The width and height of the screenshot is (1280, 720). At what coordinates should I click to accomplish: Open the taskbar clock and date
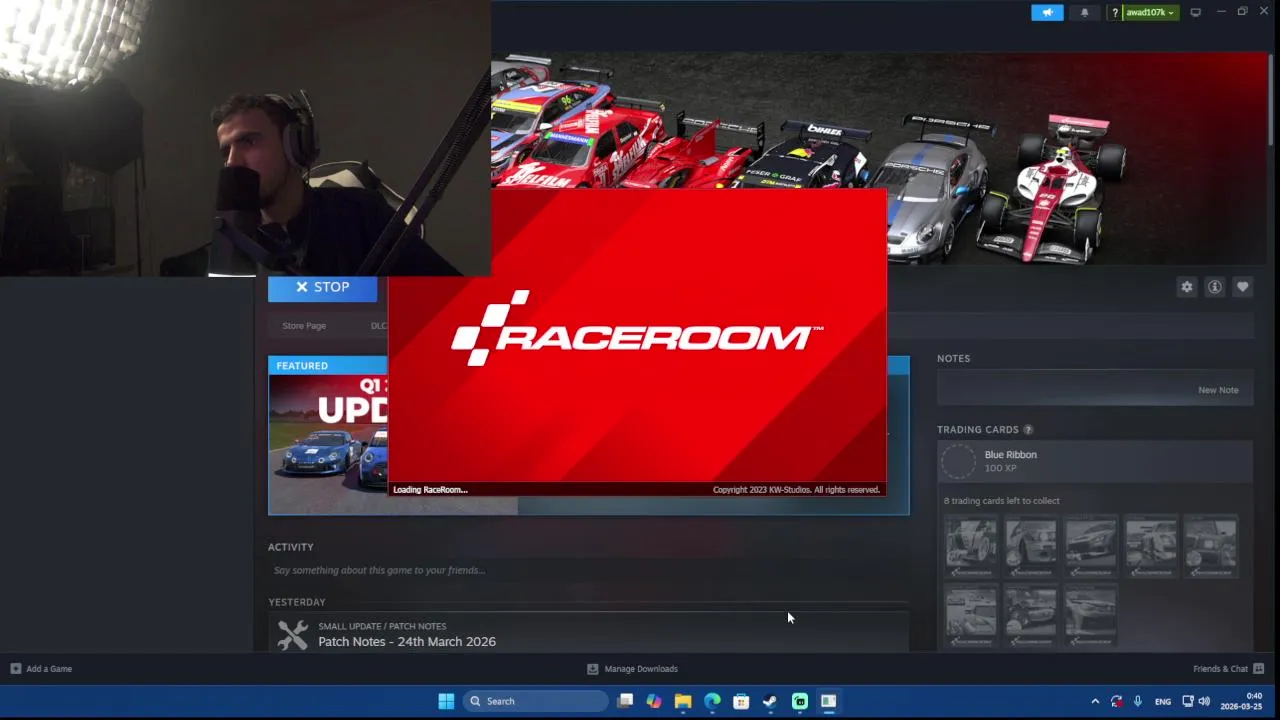pyautogui.click(x=1241, y=701)
